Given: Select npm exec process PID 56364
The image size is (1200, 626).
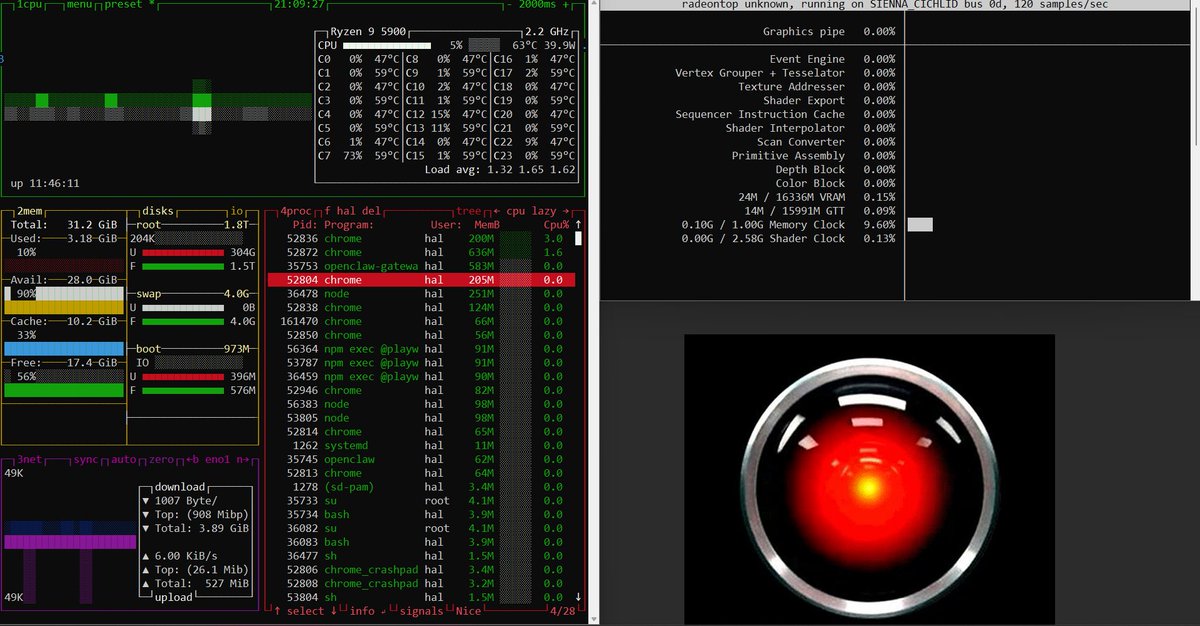Looking at the screenshot, I should pos(422,349).
